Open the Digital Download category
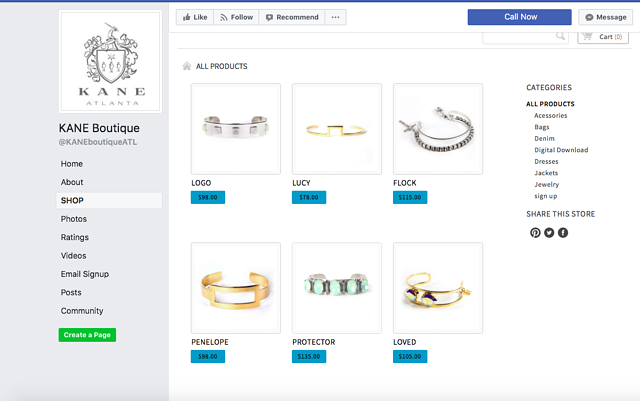Screen dimensions: 640x401 pyautogui.click(x=561, y=150)
